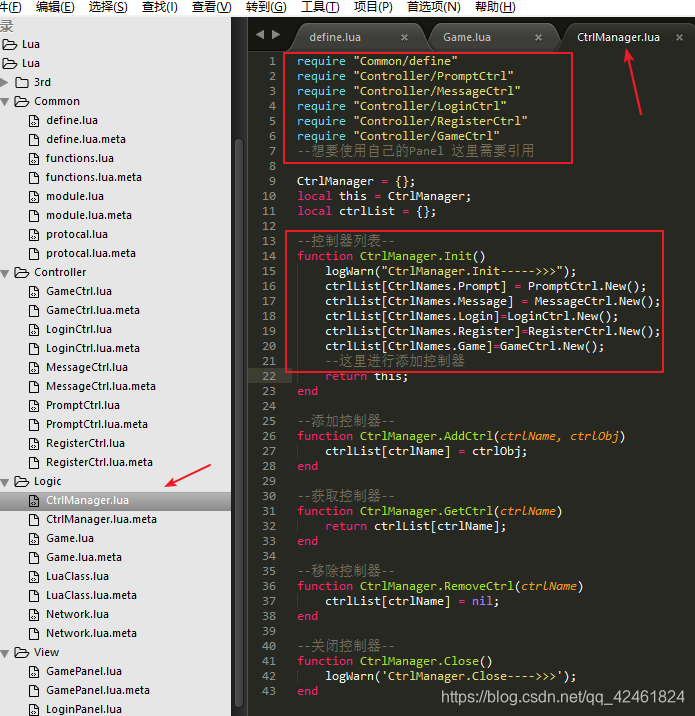Viewport: 695px width, 716px height.
Task: Open GamePanel.lua.meta in the sidebar
Action: [98, 690]
